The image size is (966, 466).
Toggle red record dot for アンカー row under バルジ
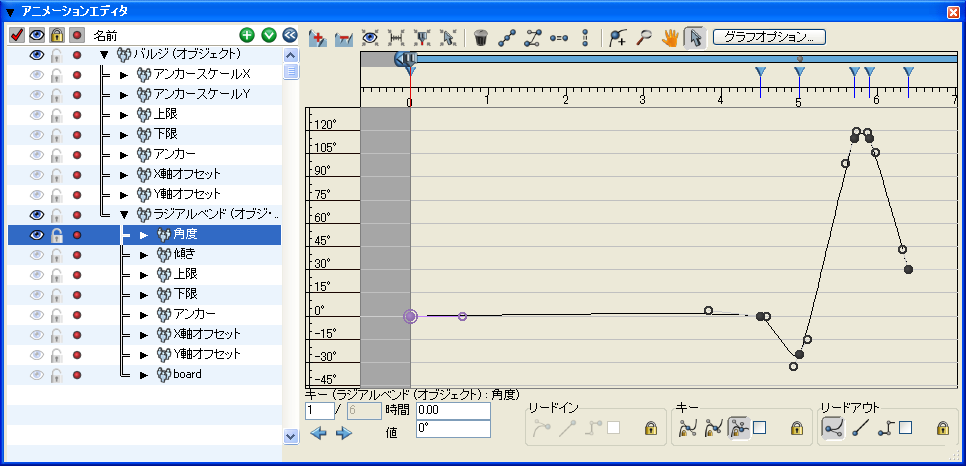[77, 155]
